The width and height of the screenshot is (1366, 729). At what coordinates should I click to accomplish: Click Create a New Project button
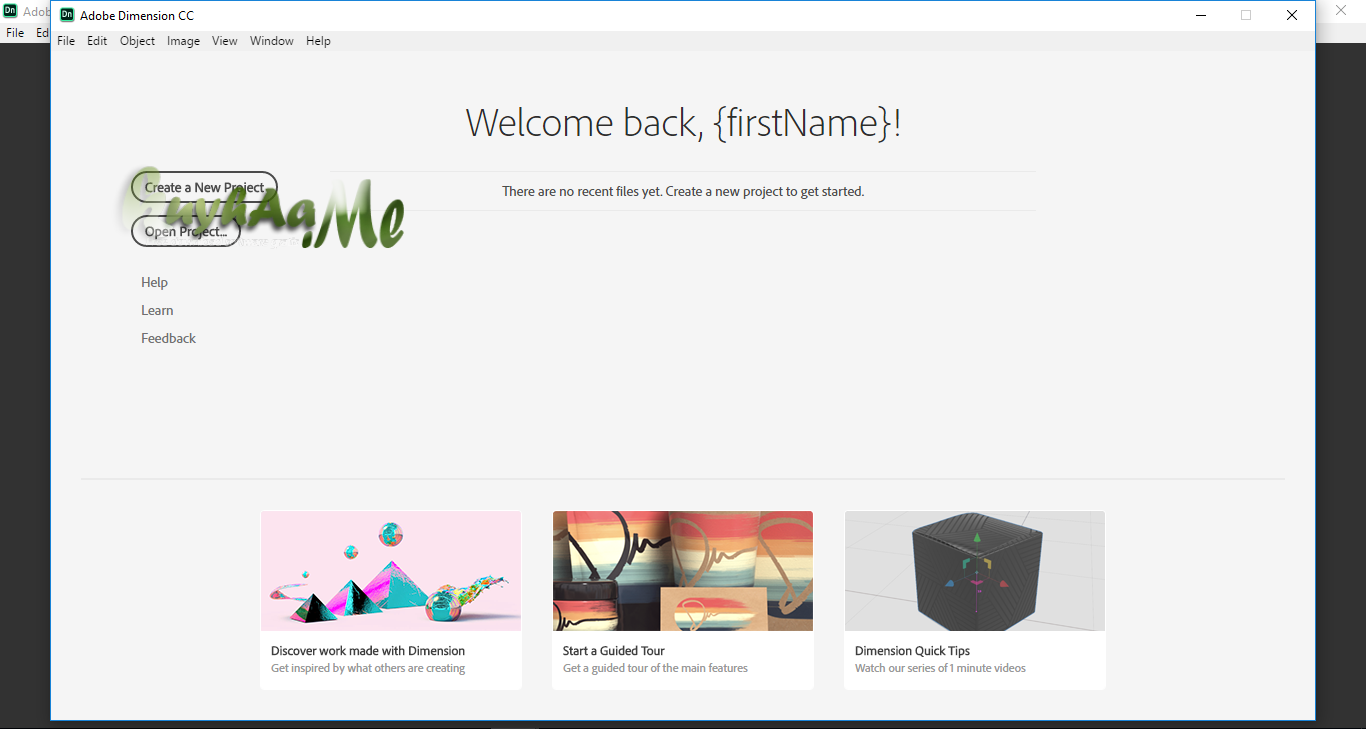[x=204, y=187]
